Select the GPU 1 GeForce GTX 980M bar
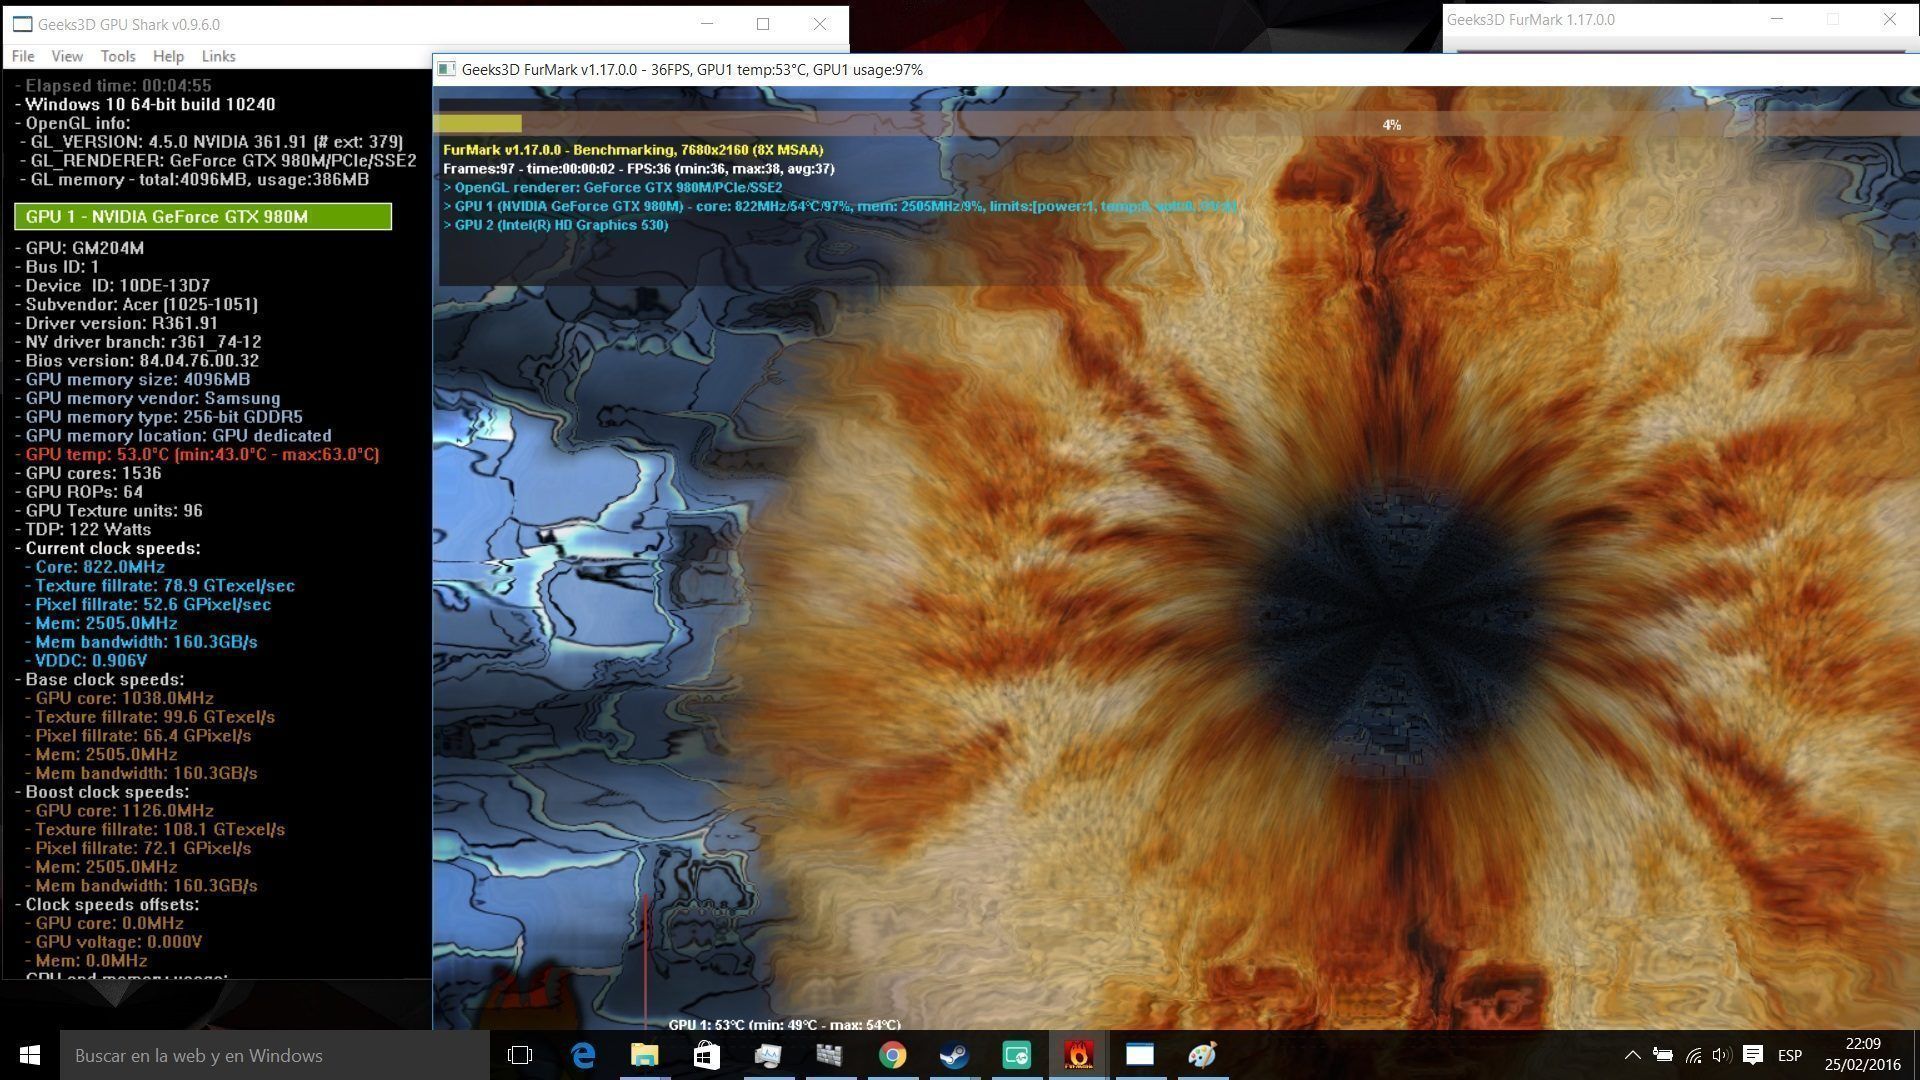The width and height of the screenshot is (1920, 1080). (203, 217)
